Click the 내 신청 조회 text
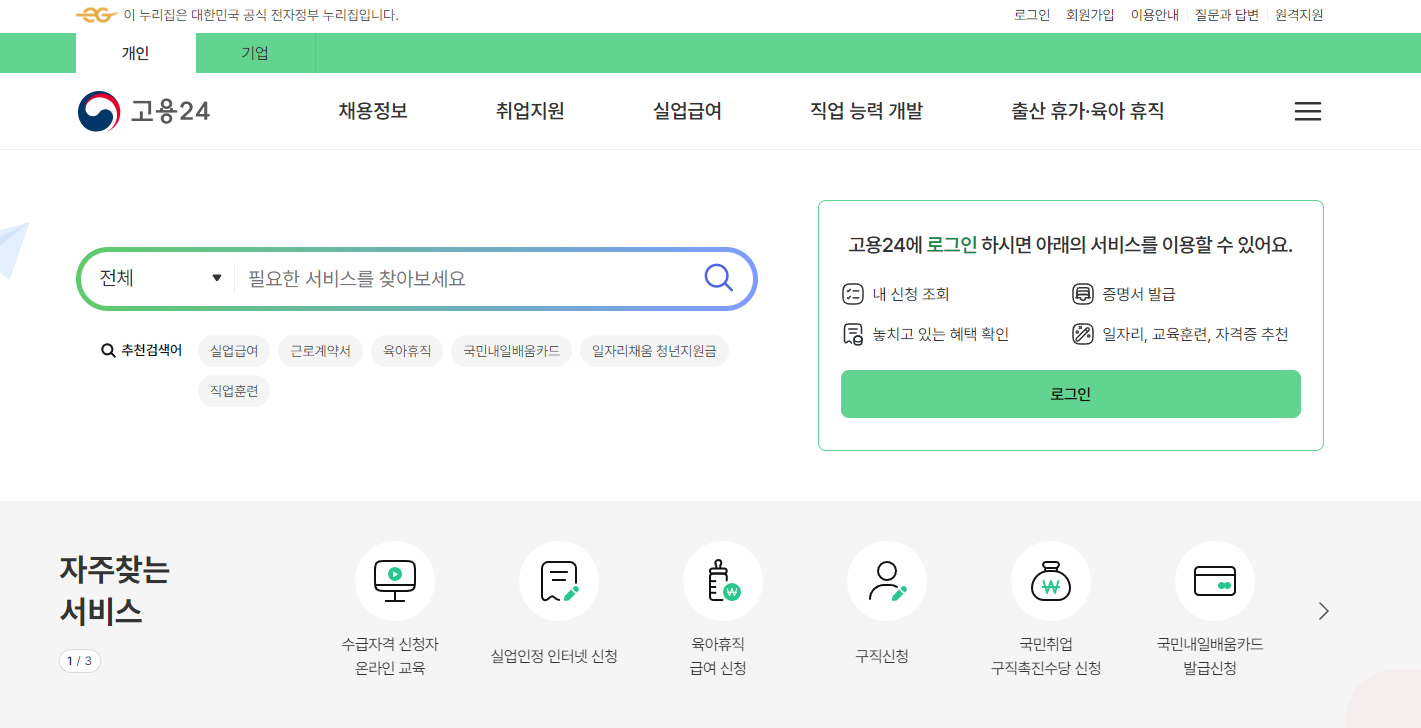 tap(910, 294)
